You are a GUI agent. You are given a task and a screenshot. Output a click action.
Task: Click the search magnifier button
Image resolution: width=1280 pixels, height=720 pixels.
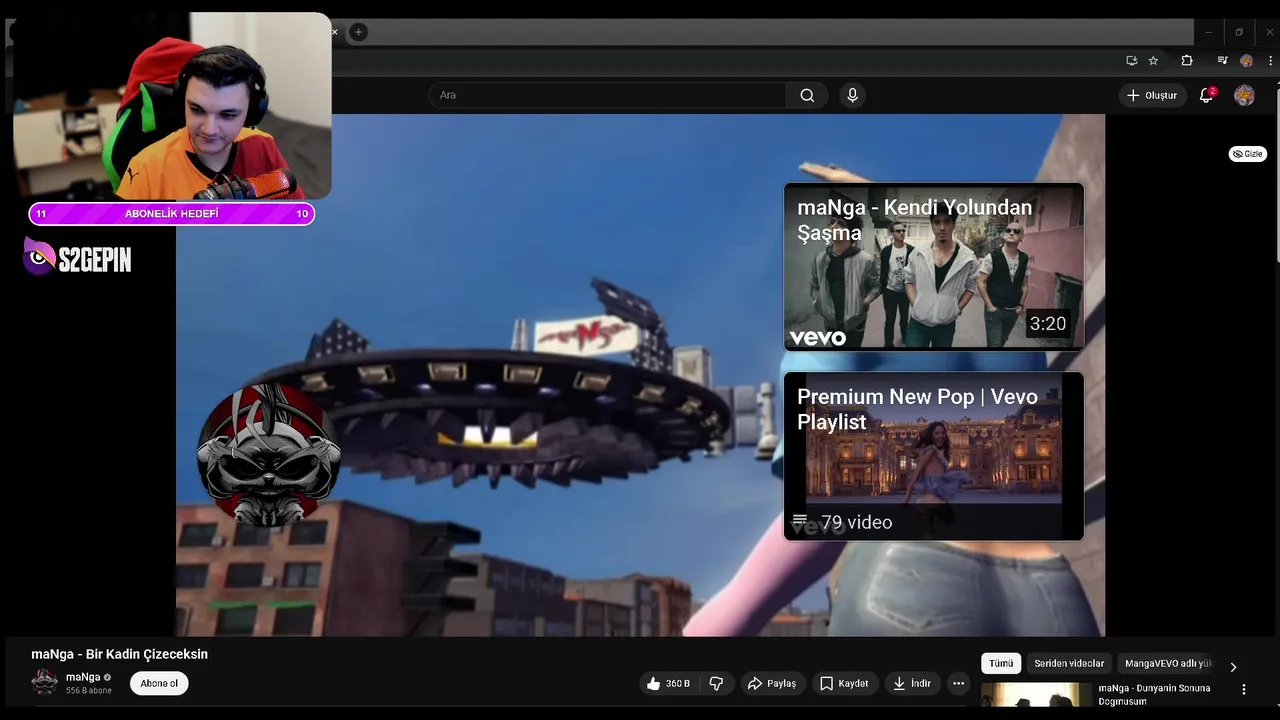(x=807, y=95)
